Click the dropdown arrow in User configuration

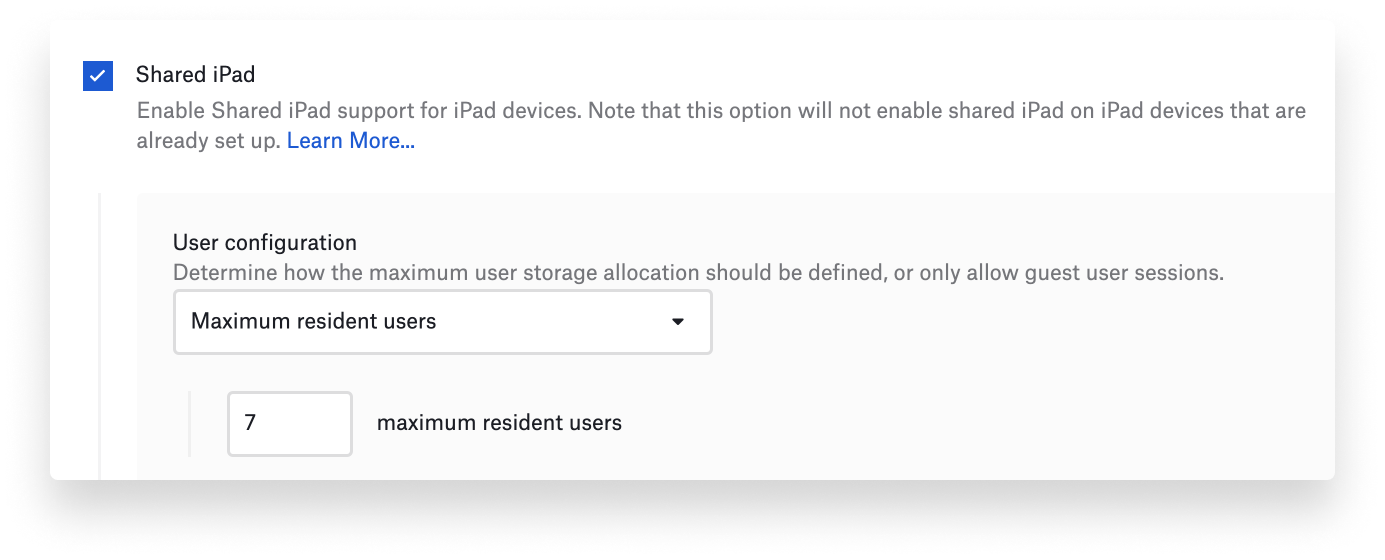(678, 322)
